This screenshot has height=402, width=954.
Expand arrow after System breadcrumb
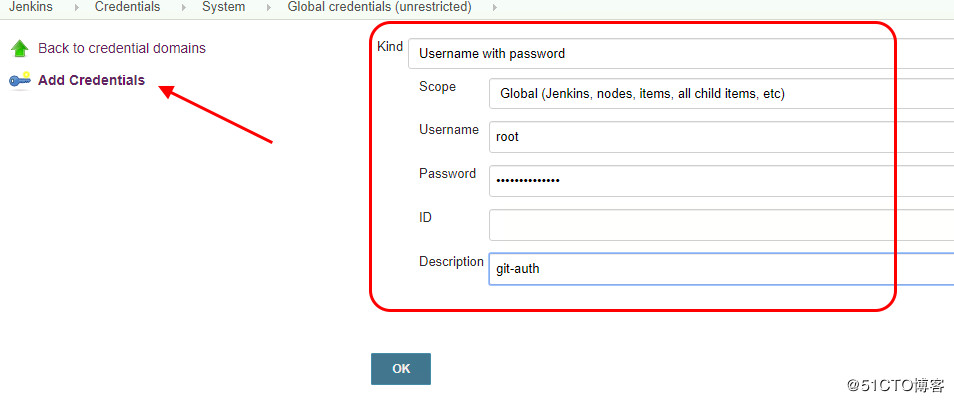click(268, 7)
